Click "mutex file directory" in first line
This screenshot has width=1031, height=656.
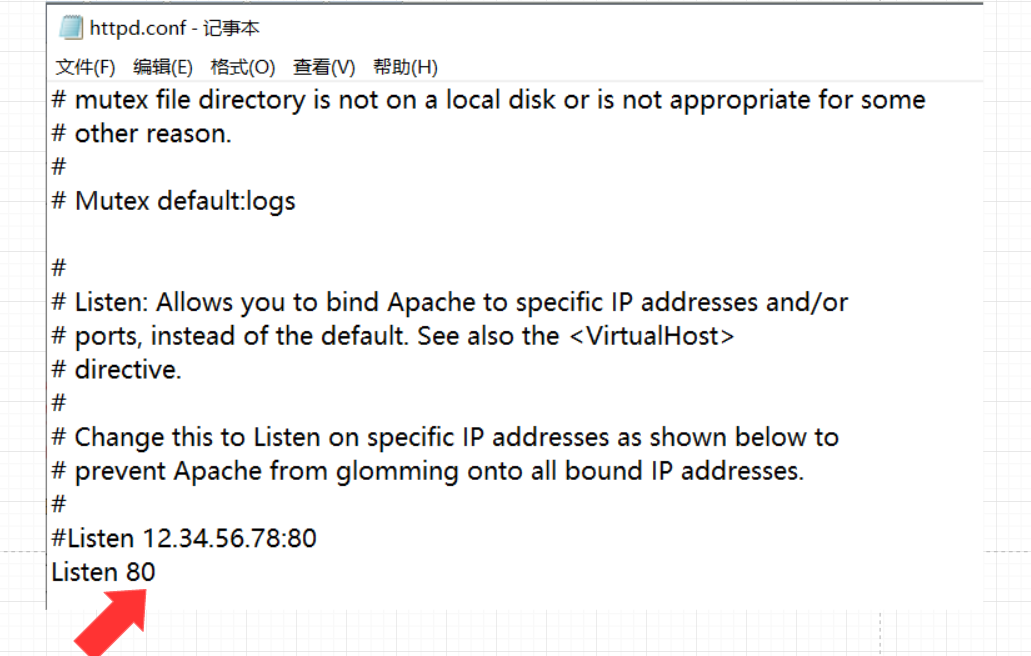(x=189, y=100)
